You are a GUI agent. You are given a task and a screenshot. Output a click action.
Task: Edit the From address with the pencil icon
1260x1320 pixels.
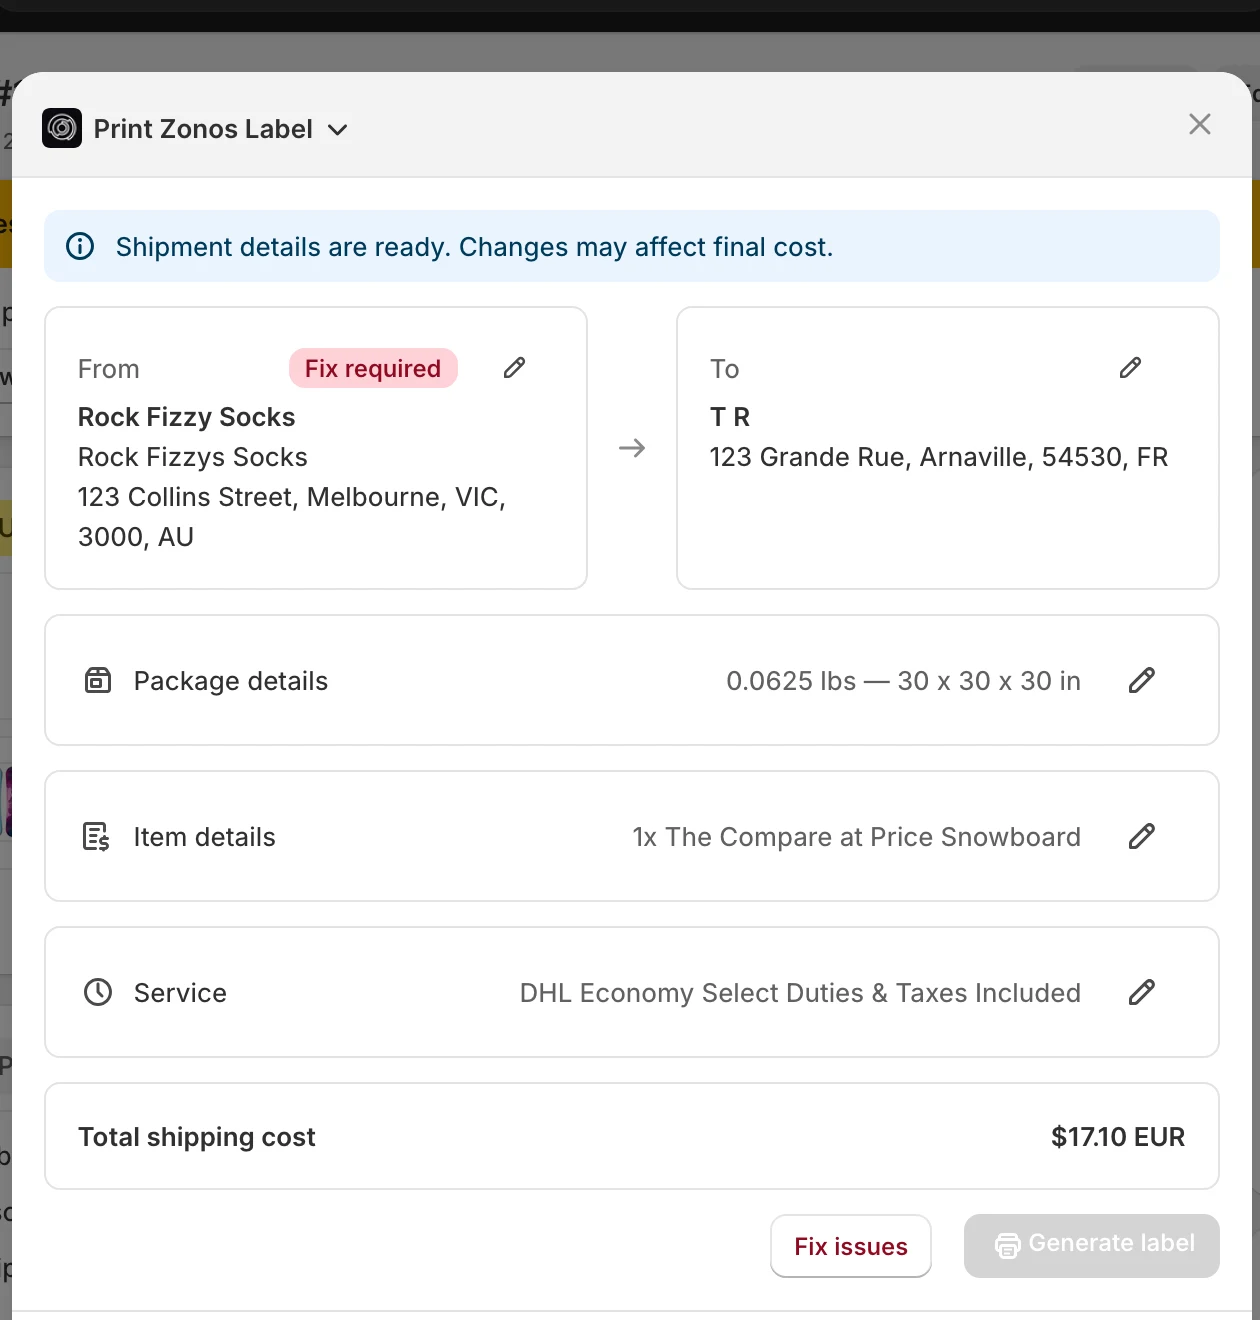[514, 368]
